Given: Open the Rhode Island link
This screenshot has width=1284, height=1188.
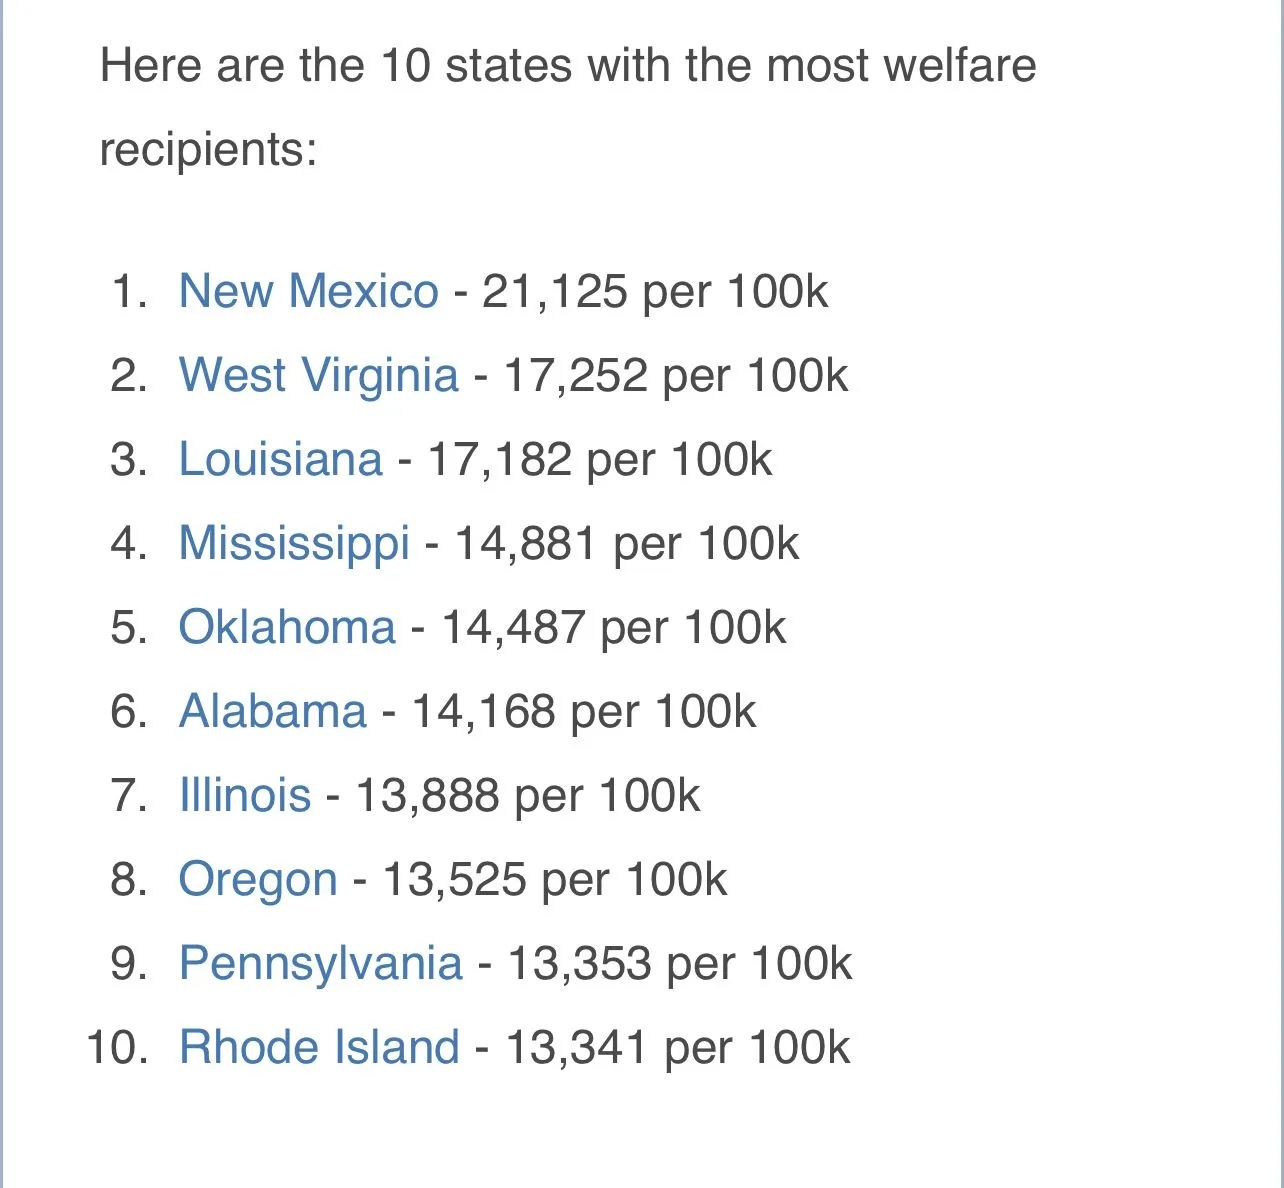Looking at the screenshot, I should (319, 1048).
